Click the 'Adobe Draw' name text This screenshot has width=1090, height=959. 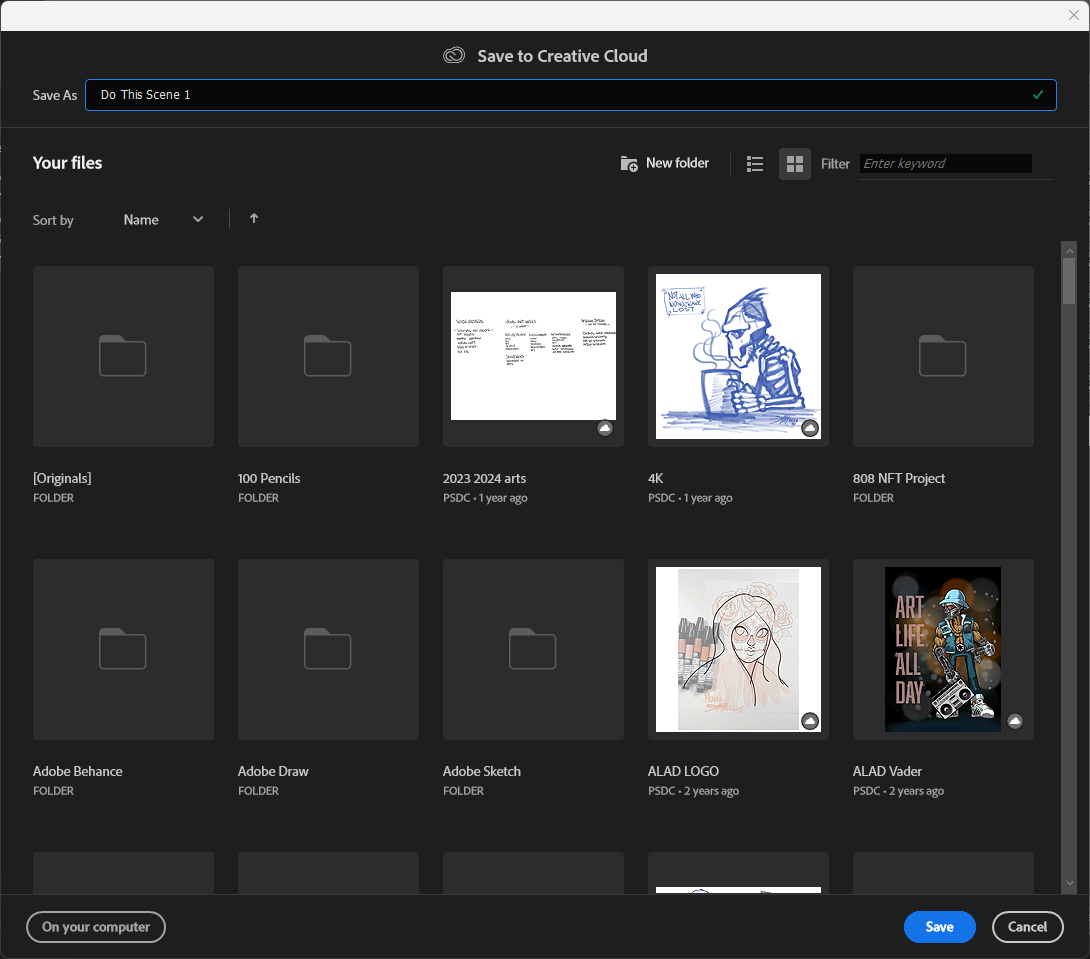tap(273, 771)
